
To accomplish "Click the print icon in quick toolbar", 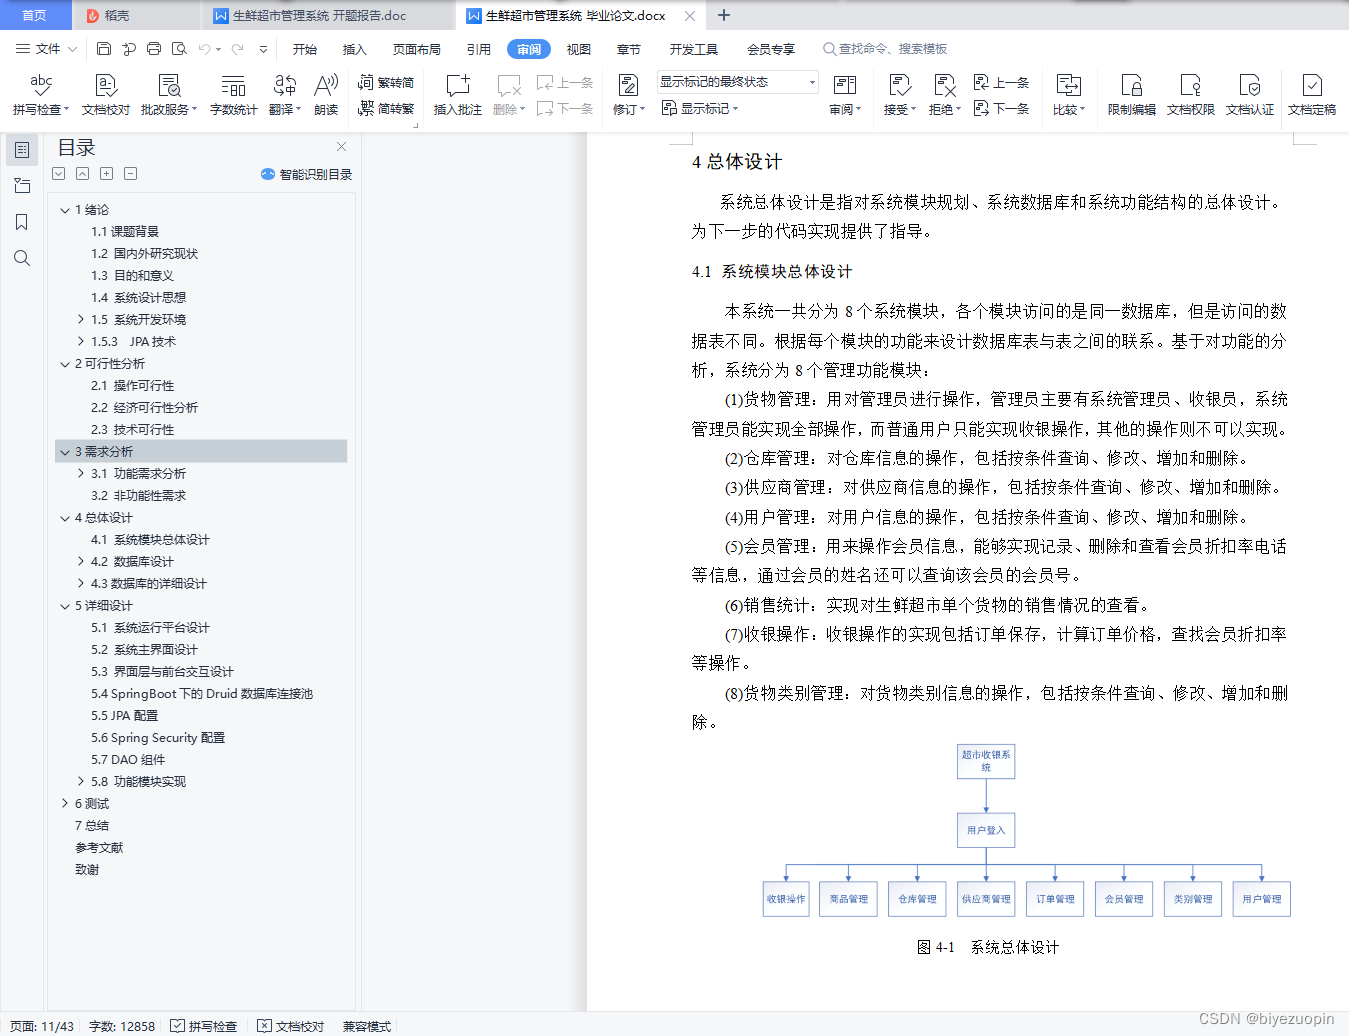I will coord(154,48).
